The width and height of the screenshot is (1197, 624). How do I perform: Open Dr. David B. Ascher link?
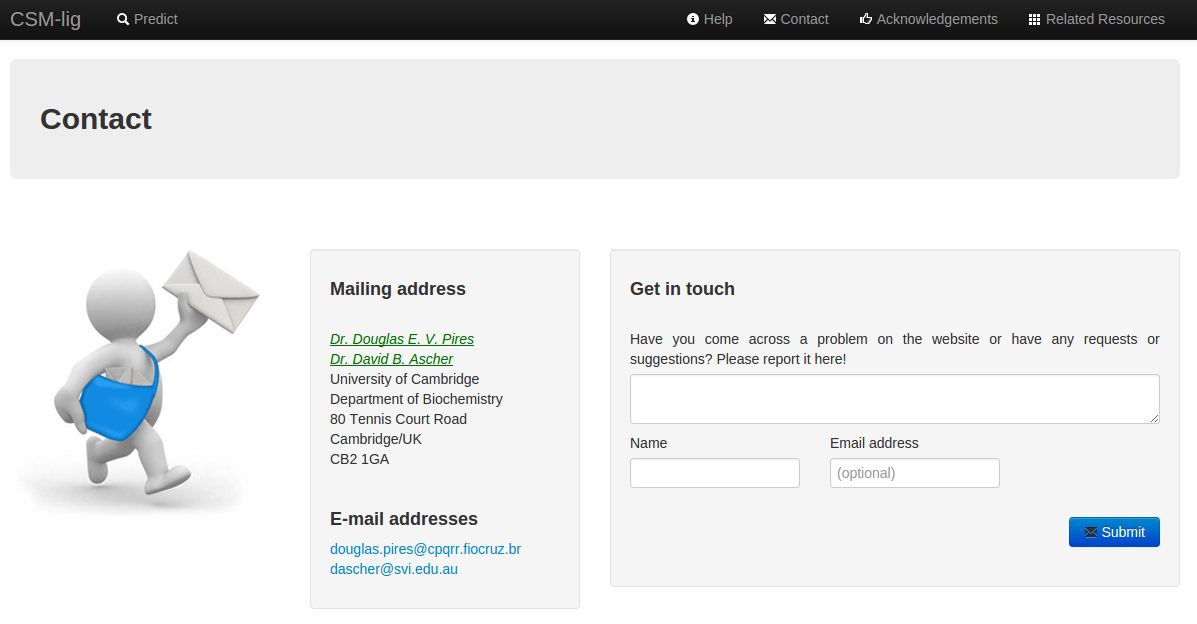(392, 359)
